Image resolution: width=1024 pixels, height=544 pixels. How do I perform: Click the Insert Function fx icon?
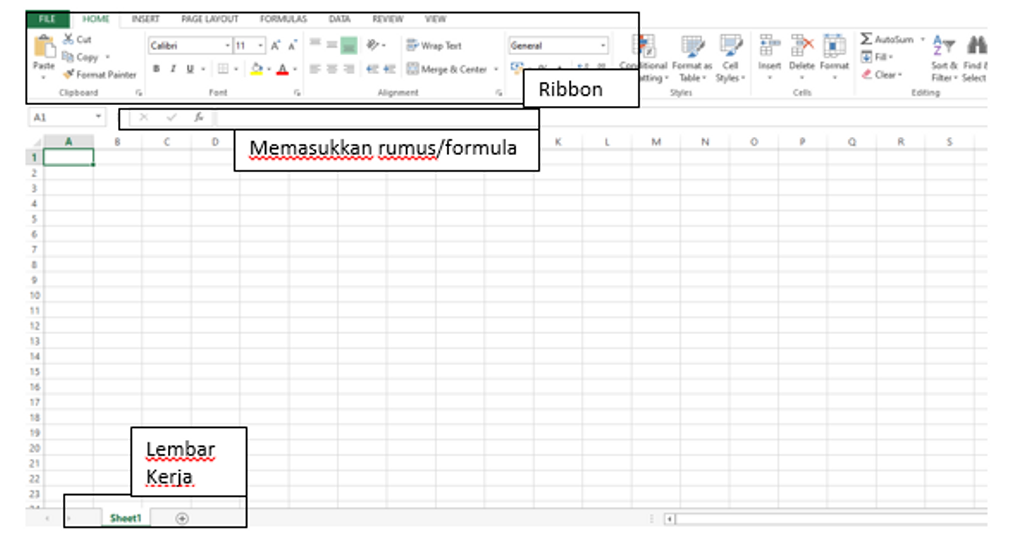pyautogui.click(x=199, y=117)
